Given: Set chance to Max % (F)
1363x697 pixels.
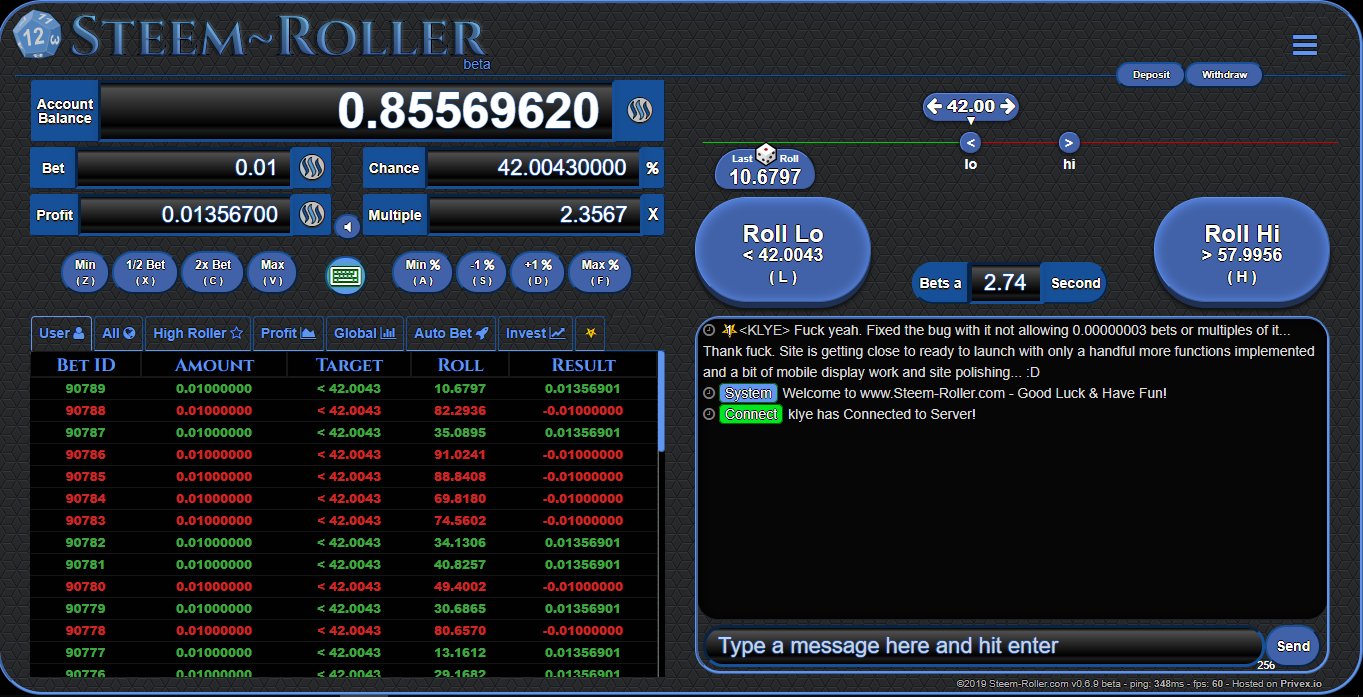Looking at the screenshot, I should pyautogui.click(x=600, y=271).
